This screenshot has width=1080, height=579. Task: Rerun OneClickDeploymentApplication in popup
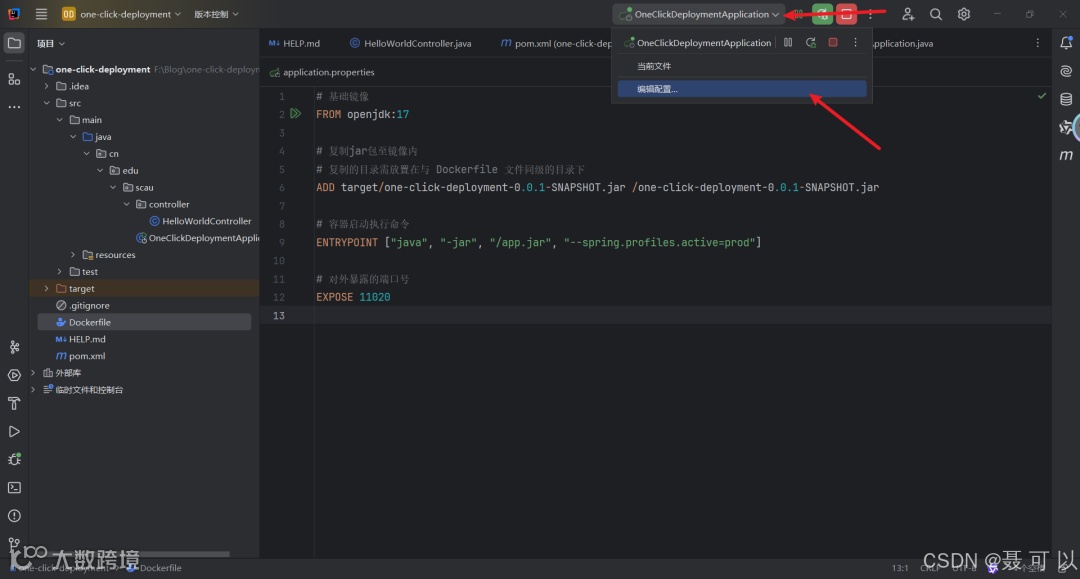811,43
